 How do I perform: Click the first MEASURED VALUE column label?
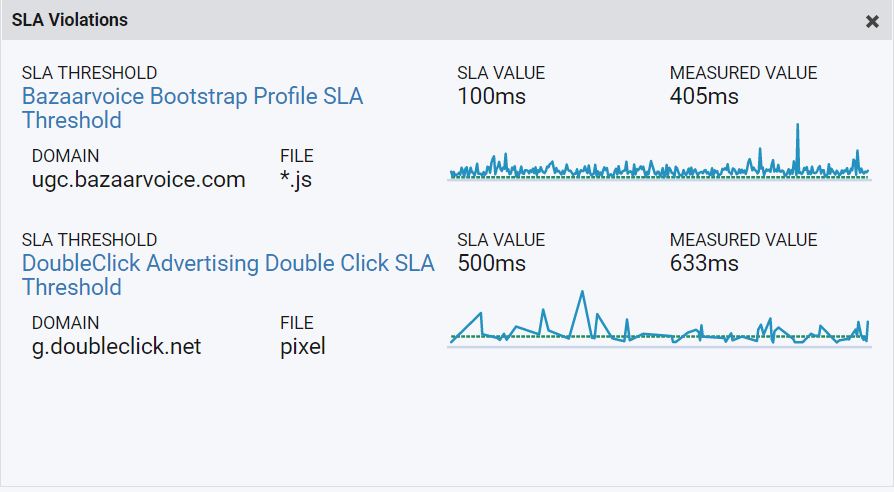pos(743,73)
